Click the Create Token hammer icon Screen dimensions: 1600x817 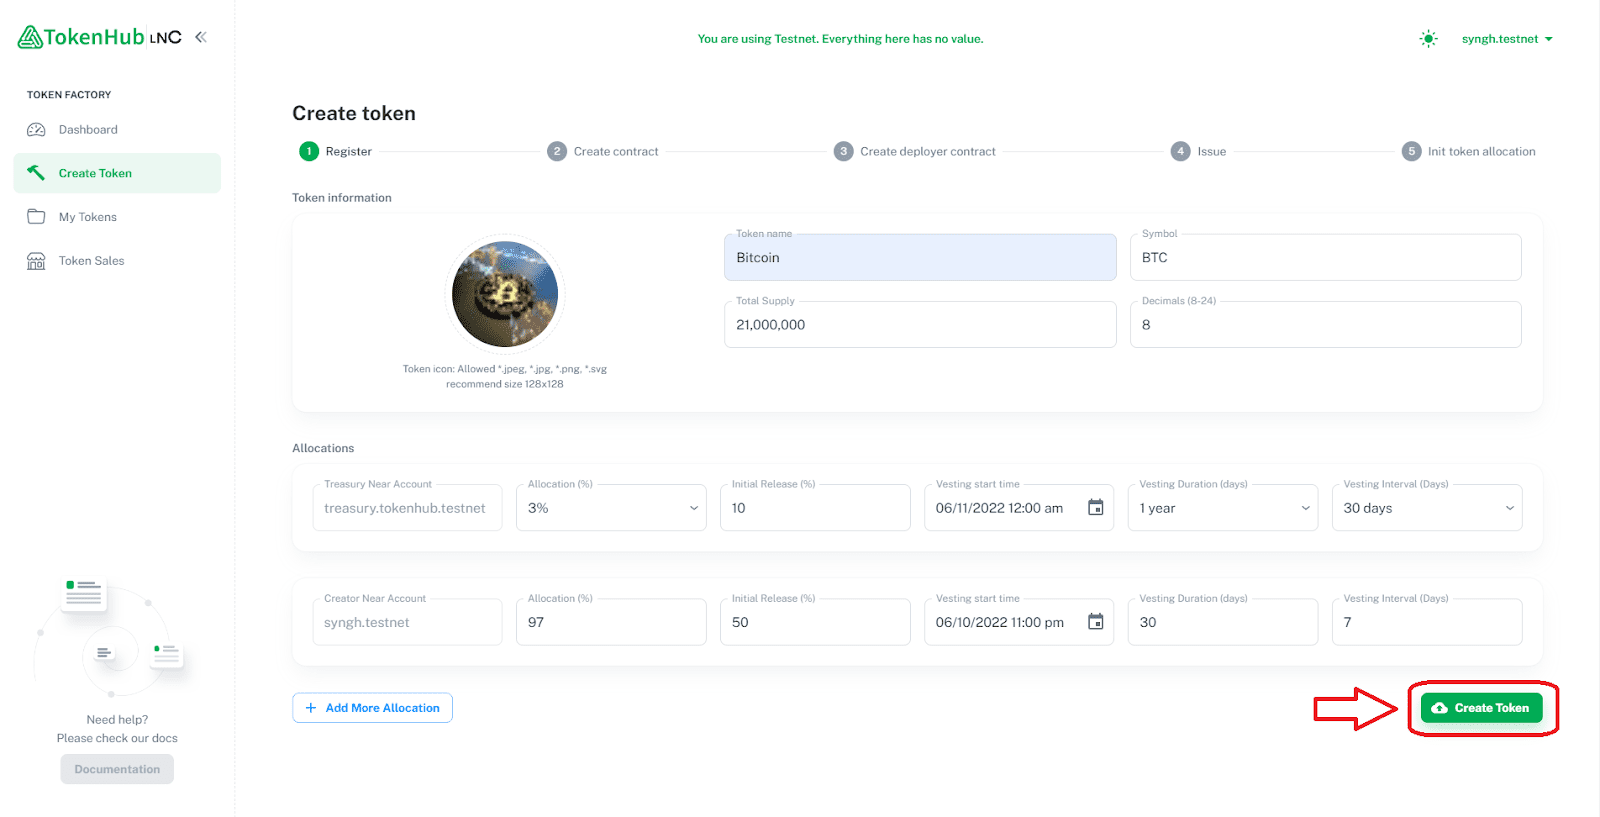click(x=36, y=173)
